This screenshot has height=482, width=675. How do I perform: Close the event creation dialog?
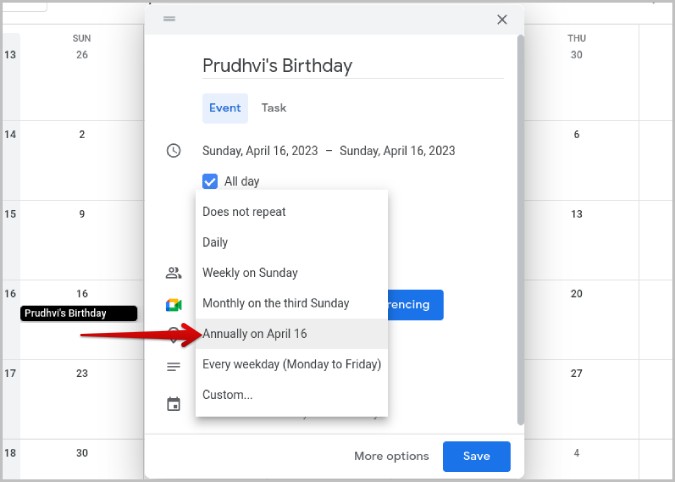tap(502, 19)
